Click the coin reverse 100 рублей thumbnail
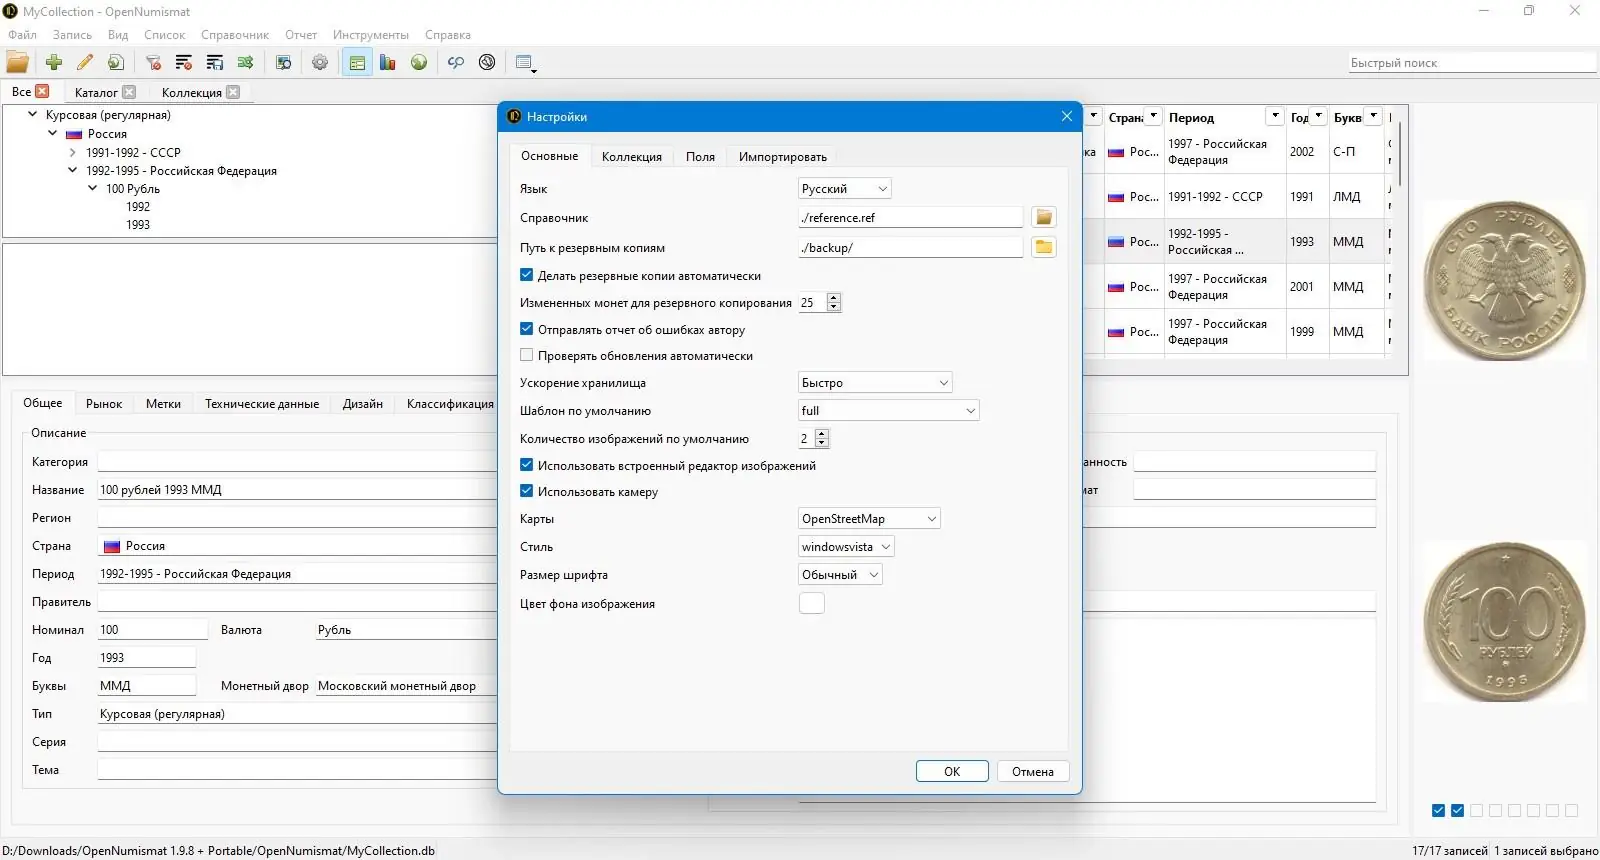 pyautogui.click(x=1505, y=622)
